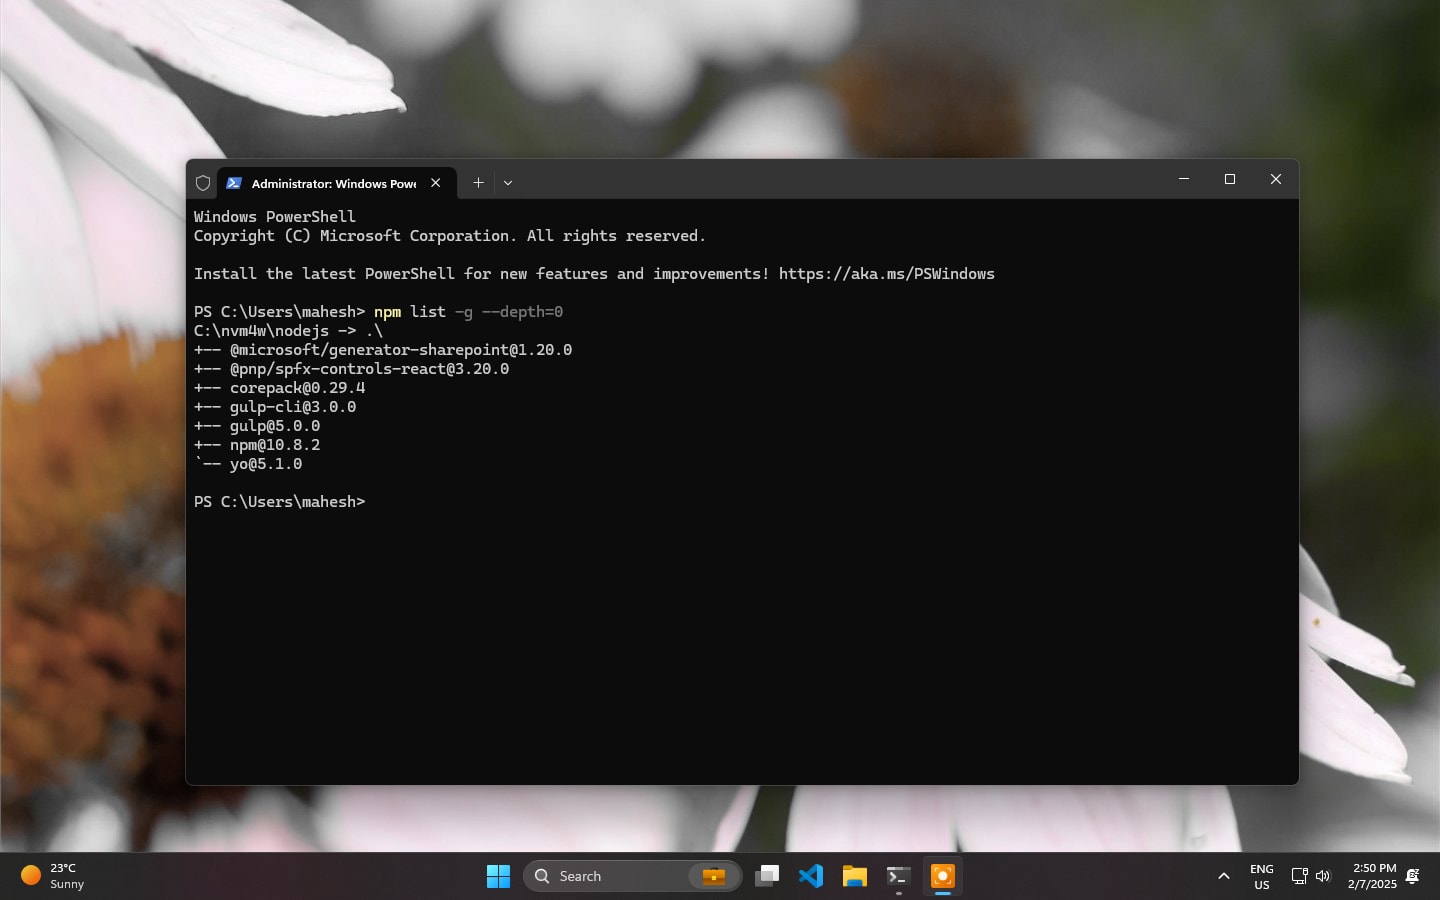Screen dimensions: 1440x900
Task: Click the https://aka.ms/PSWindows link
Action: (x=887, y=274)
